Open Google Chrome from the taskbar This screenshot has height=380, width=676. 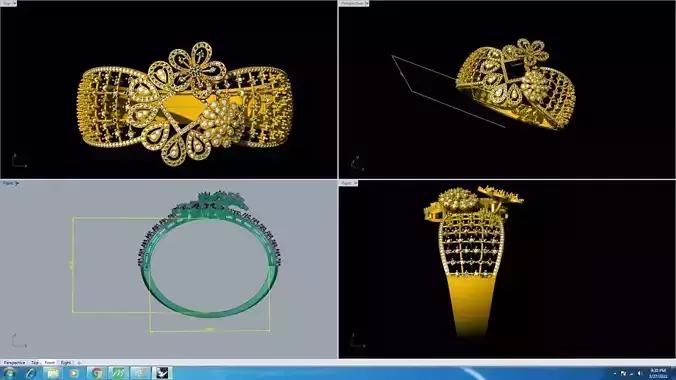[97, 373]
